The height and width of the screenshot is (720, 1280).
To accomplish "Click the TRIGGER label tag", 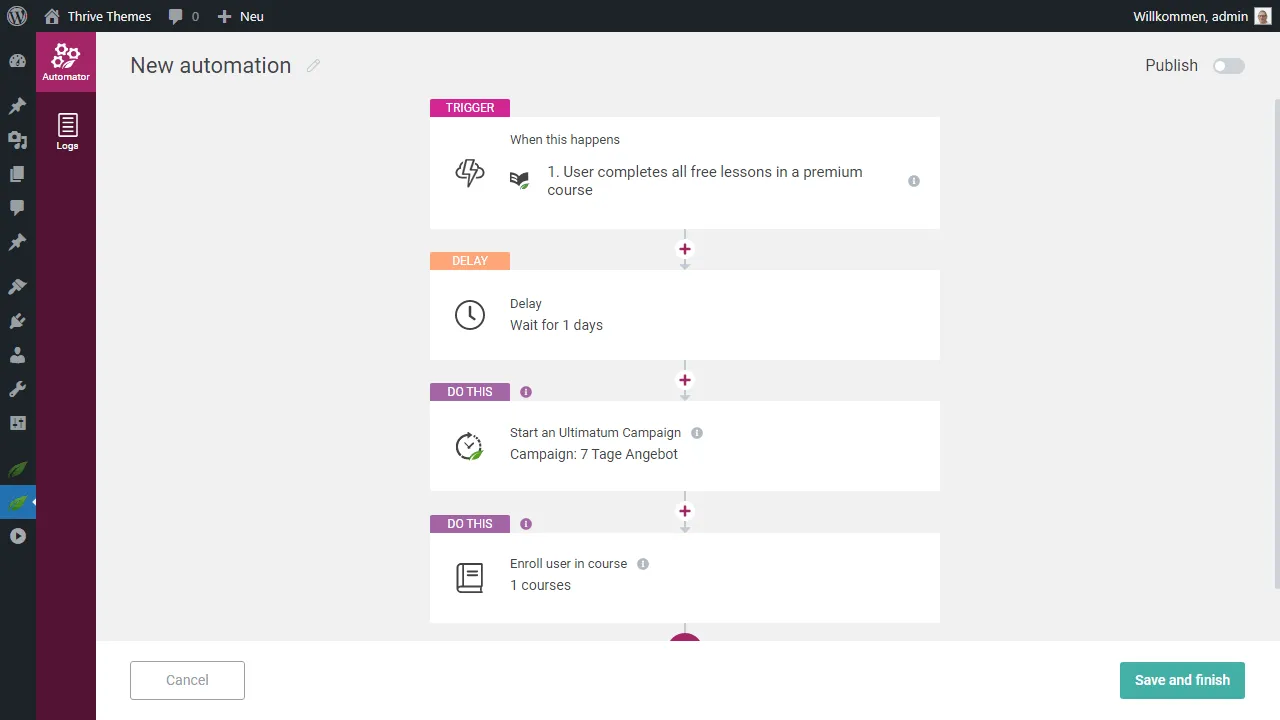I will [x=470, y=108].
